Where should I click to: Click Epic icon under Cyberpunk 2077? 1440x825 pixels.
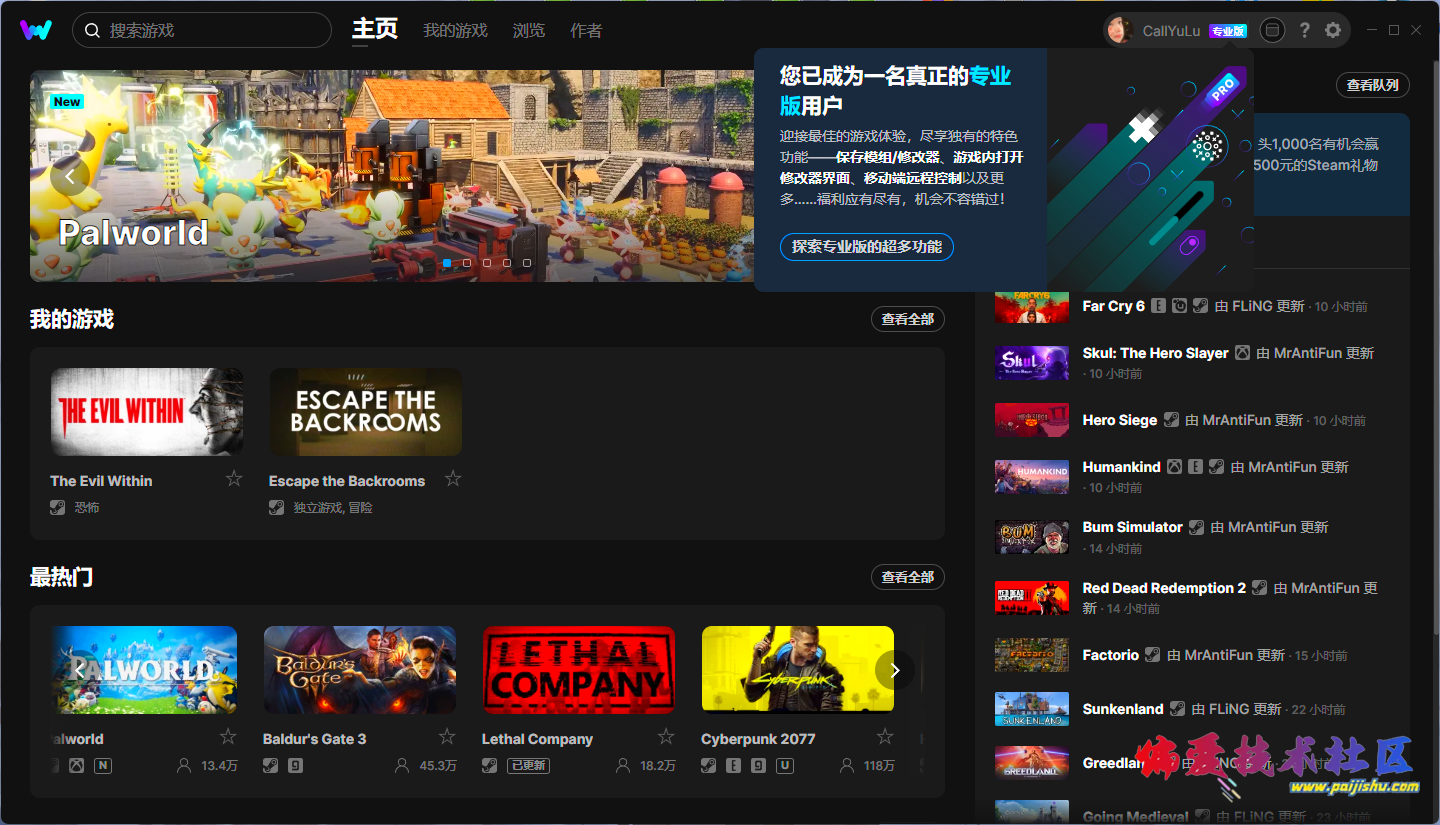tap(734, 766)
